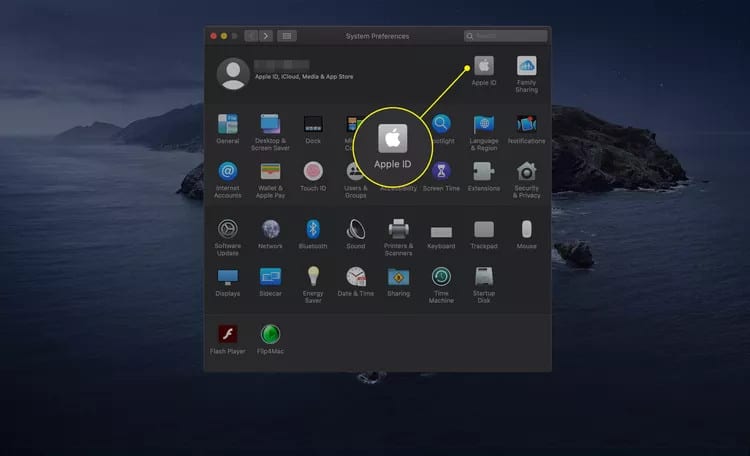Image resolution: width=750 pixels, height=456 pixels.
Task: Click 'Apple ID, iCloud, Media & App Store' text
Action: [304, 77]
